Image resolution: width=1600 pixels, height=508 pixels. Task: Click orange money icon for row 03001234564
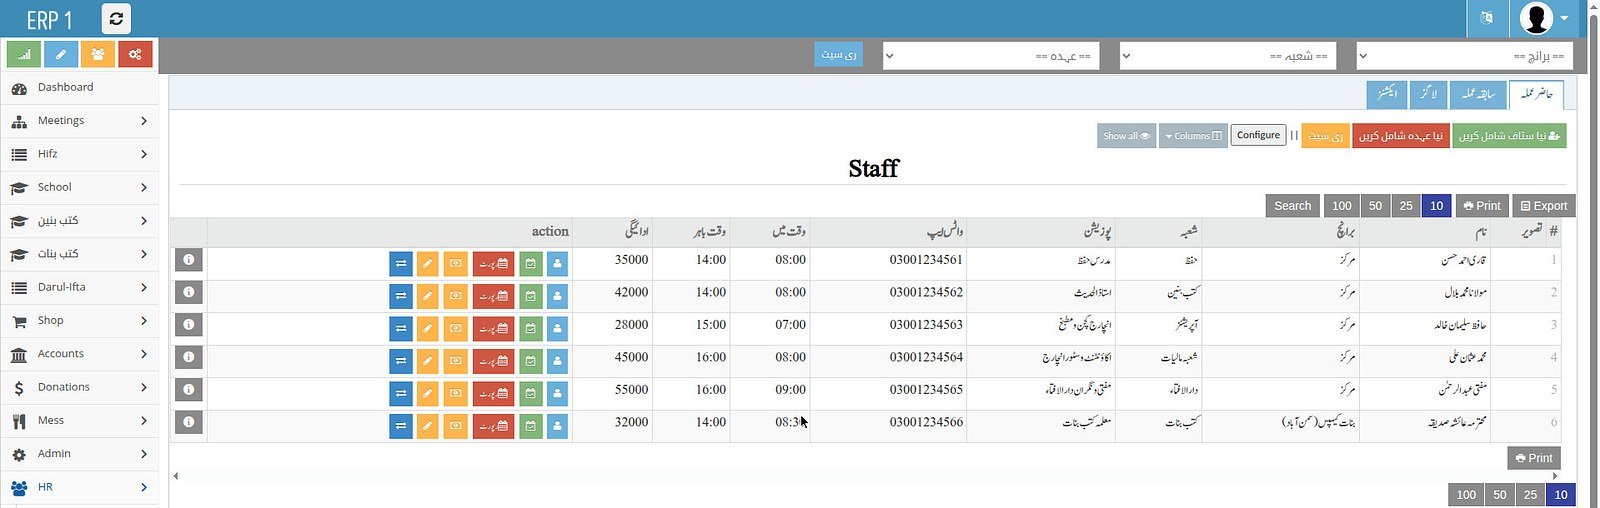tap(455, 361)
